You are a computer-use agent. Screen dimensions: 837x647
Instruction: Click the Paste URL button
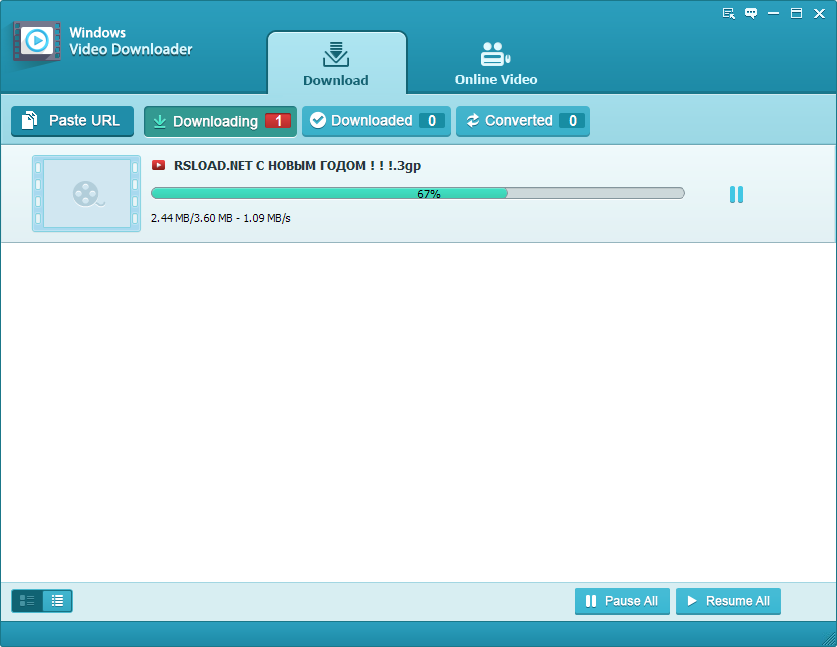pos(73,121)
